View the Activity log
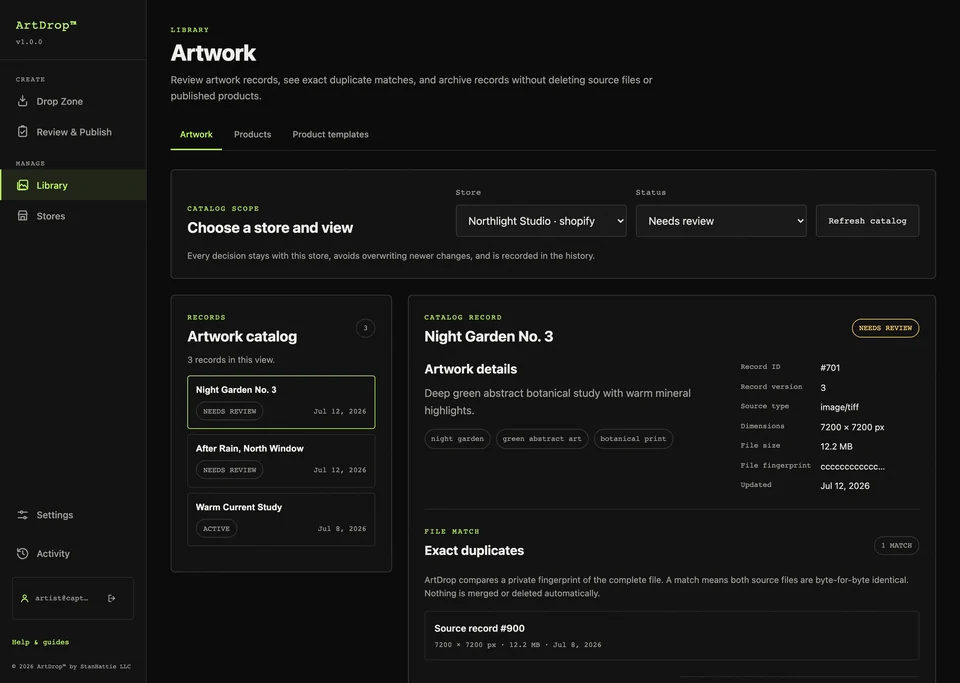 (73, 553)
